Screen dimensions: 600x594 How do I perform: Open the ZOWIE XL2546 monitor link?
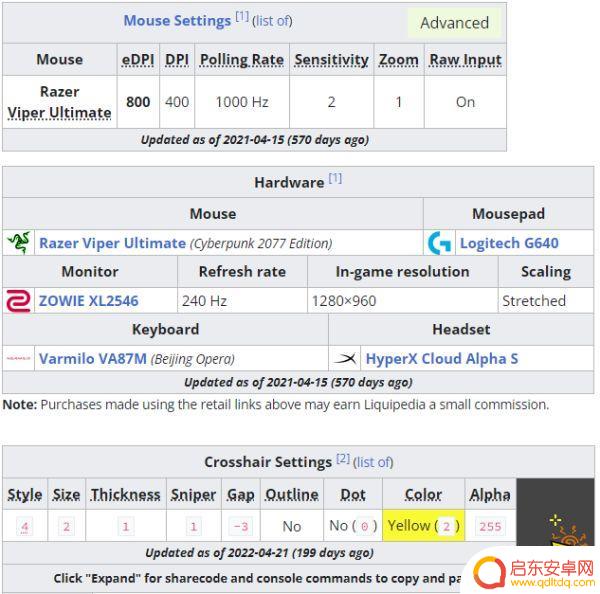(88, 301)
